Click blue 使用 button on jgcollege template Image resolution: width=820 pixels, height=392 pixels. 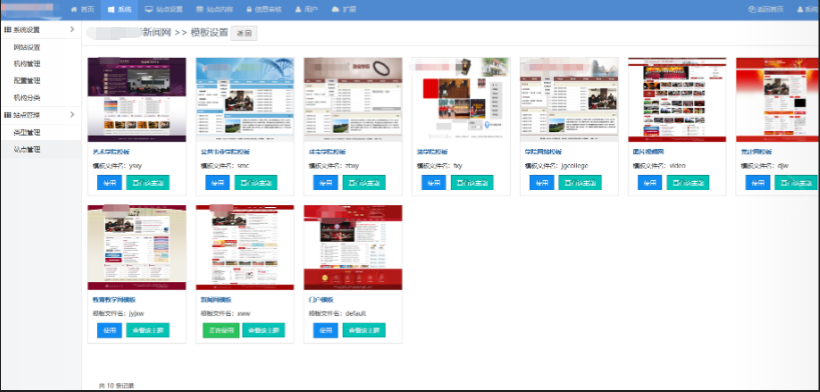pos(542,182)
